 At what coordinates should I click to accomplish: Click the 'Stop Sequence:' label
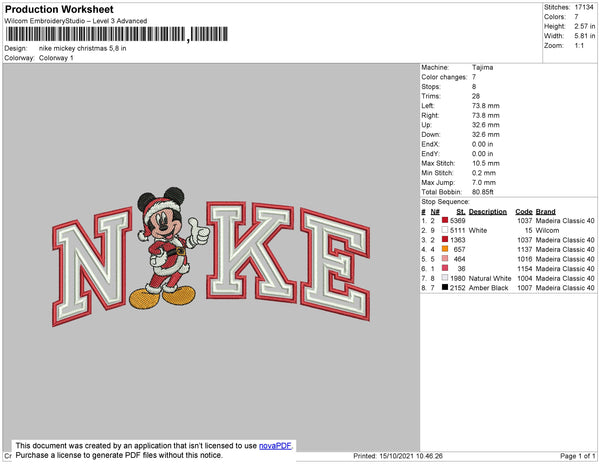point(445,202)
